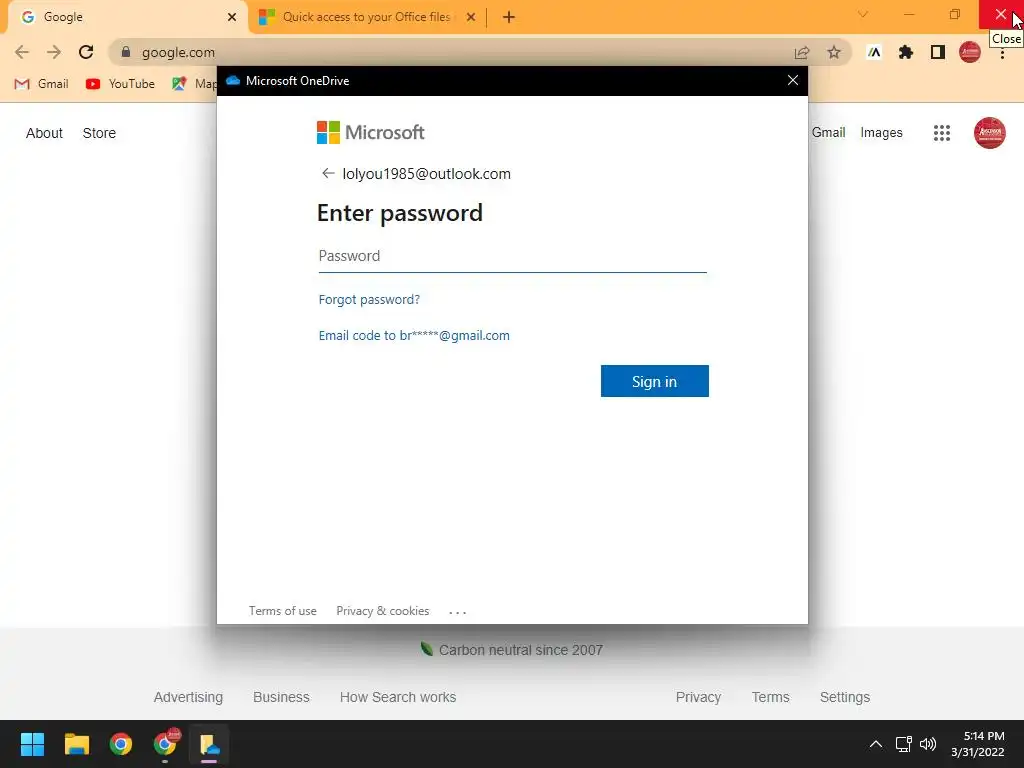The height and width of the screenshot is (768, 1024).
Task: Click the second Chrome icon with profile badge
Action: coord(165,744)
